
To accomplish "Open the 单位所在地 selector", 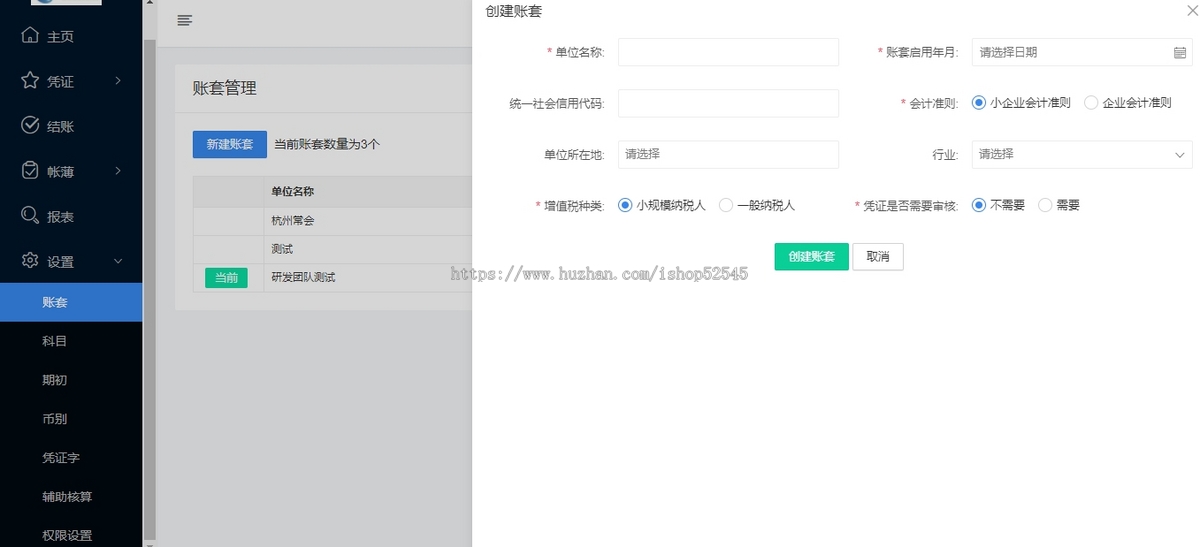I will pos(728,154).
